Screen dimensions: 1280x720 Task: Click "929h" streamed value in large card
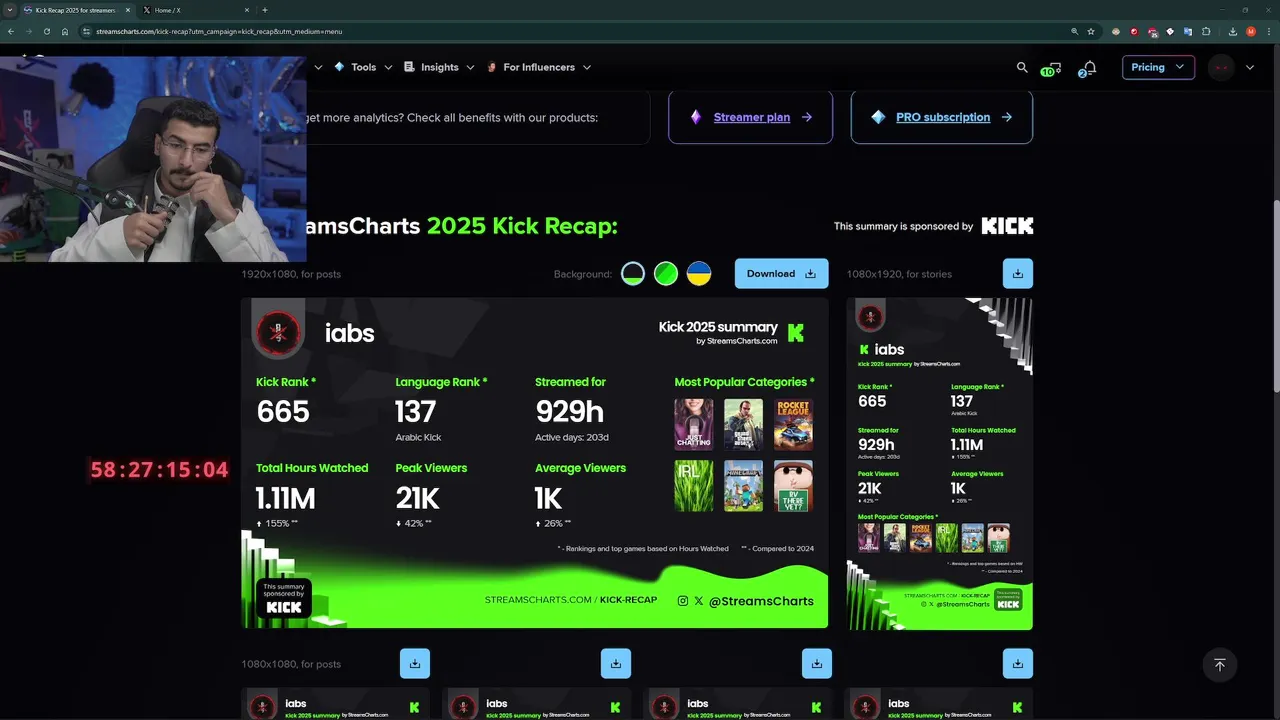[x=570, y=412]
